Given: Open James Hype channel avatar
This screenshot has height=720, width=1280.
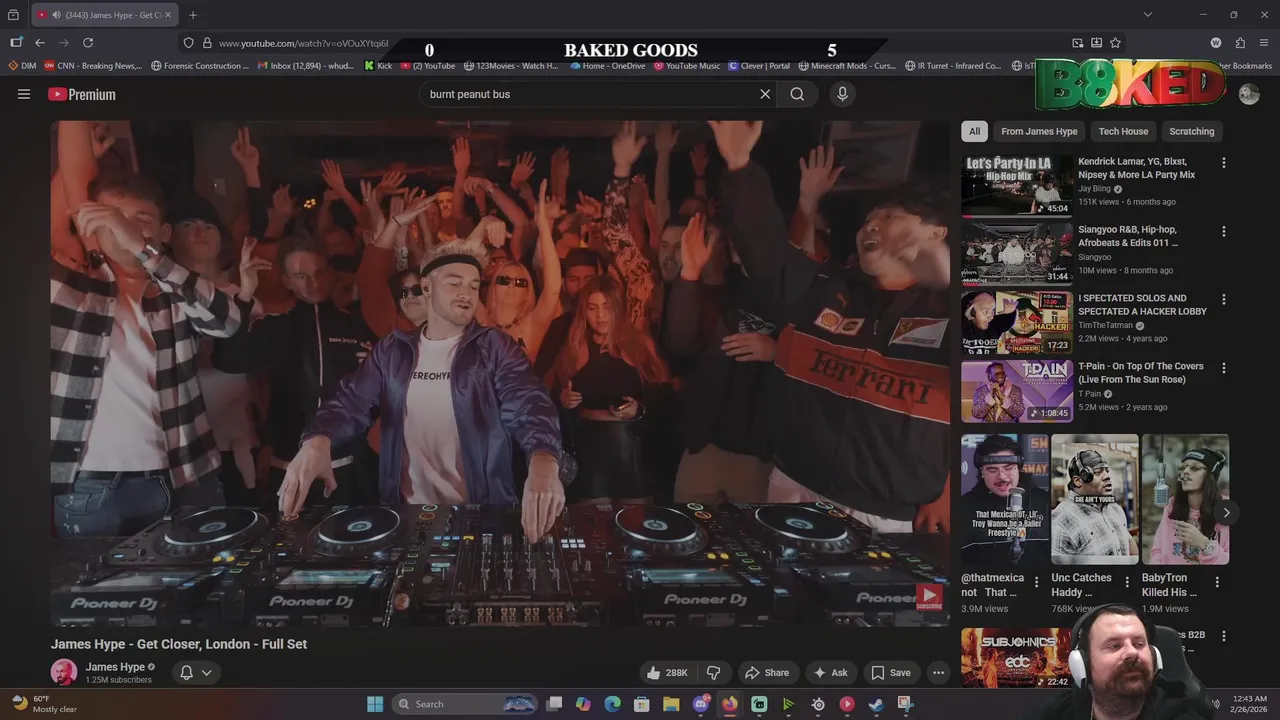Looking at the screenshot, I should tap(64, 672).
